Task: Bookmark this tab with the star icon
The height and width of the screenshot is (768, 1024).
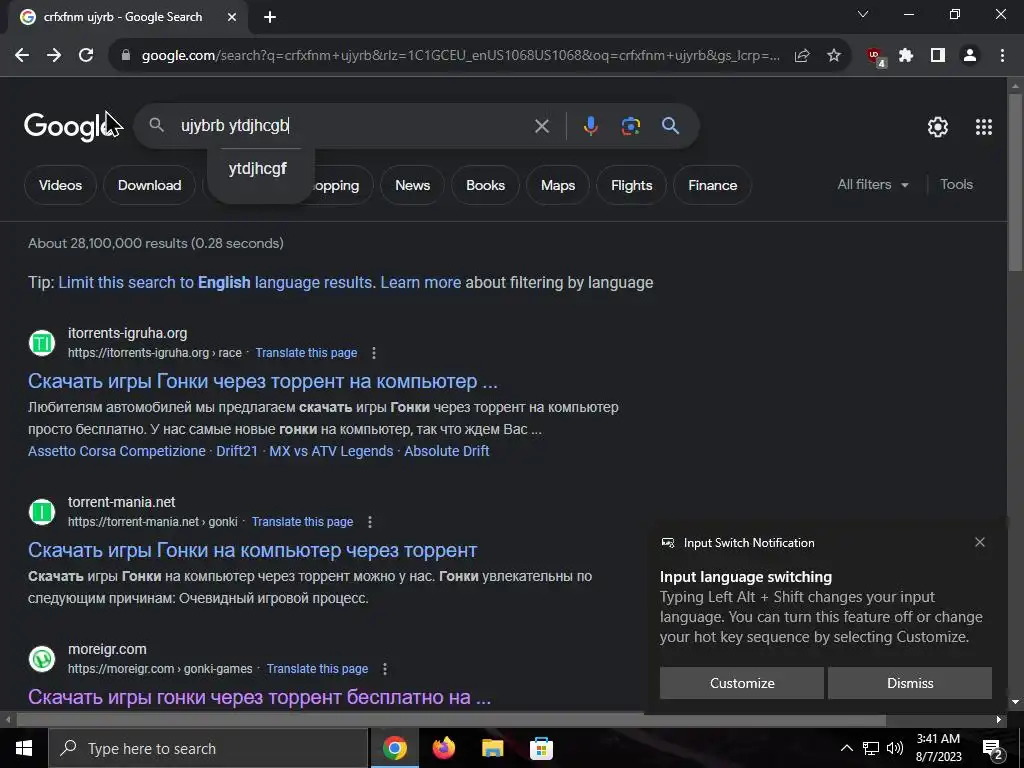Action: coord(834,56)
